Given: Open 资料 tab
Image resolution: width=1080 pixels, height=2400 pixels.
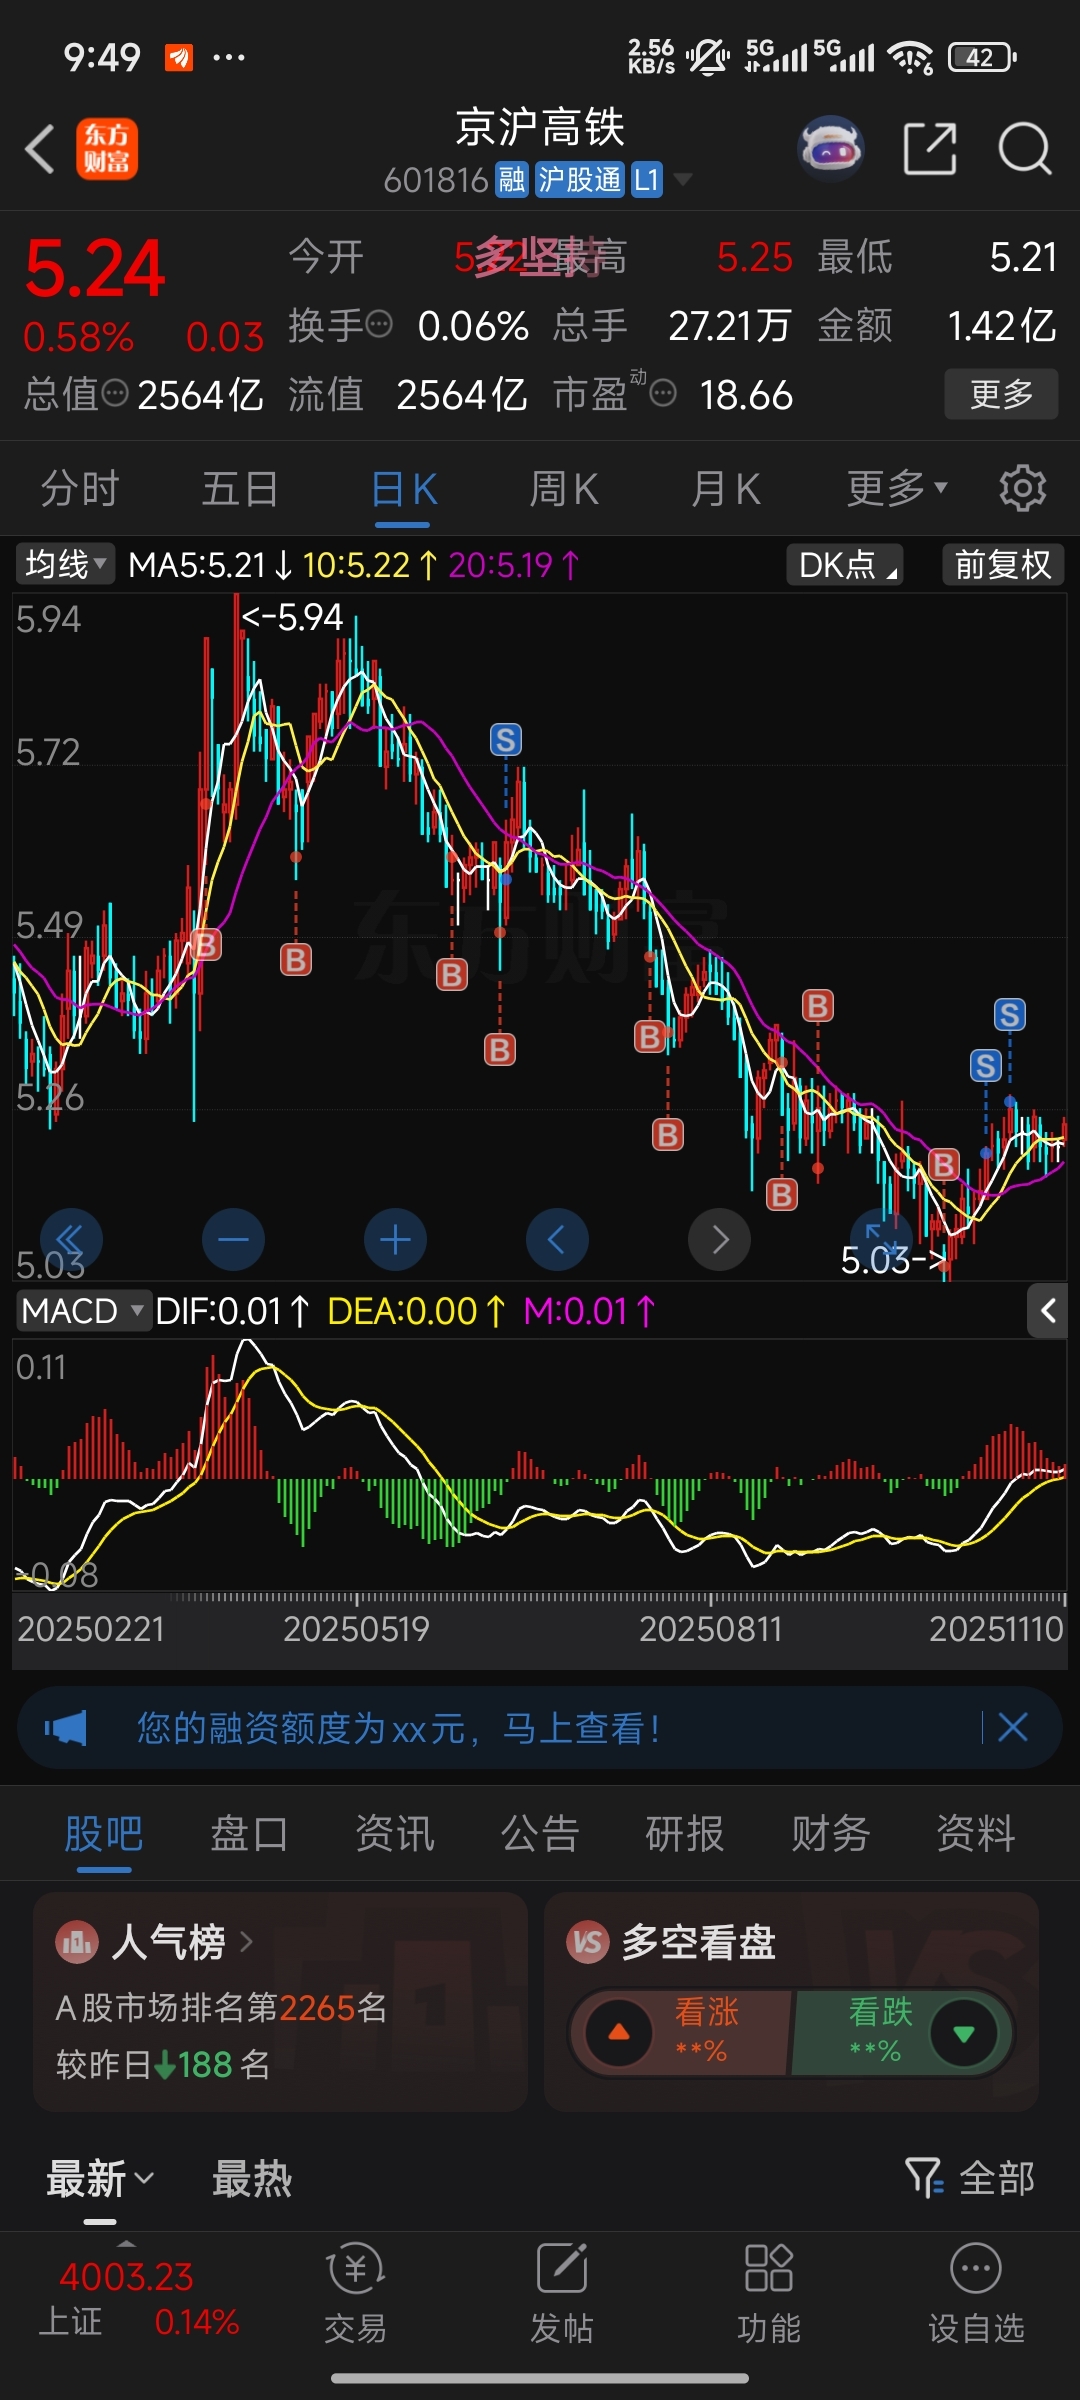Looking at the screenshot, I should [976, 1834].
